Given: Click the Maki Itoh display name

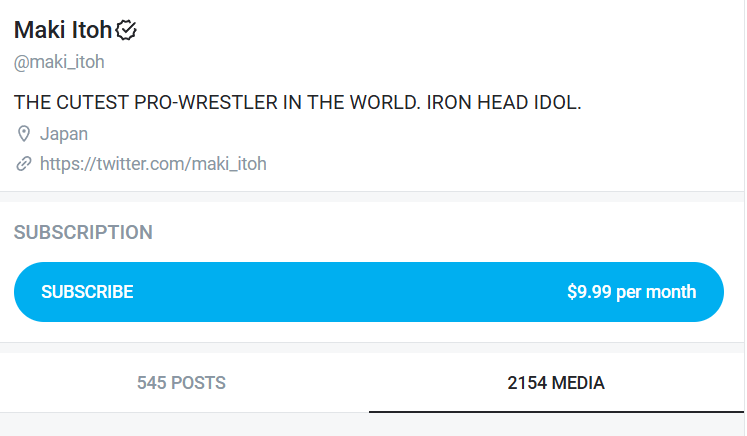Looking at the screenshot, I should pyautogui.click(x=63, y=31).
